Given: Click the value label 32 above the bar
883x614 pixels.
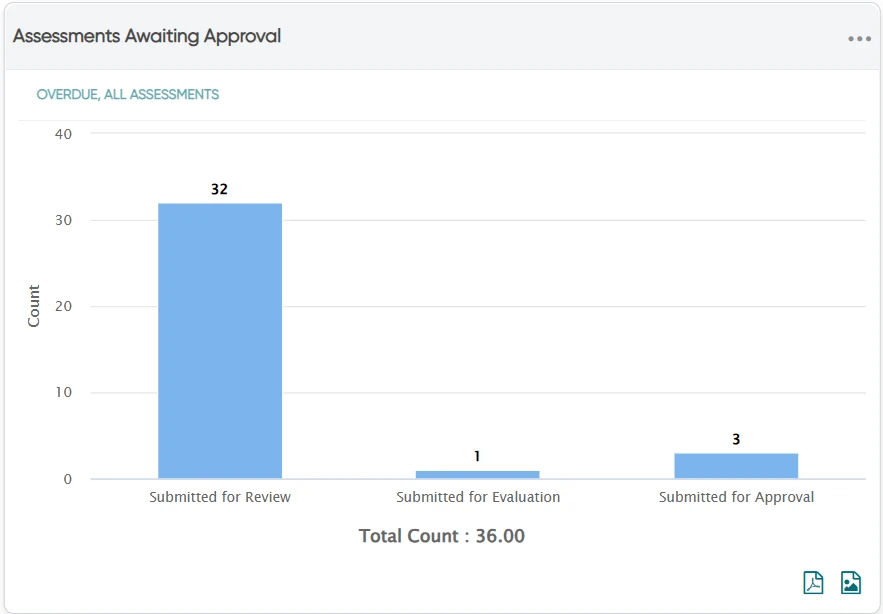Looking at the screenshot, I should (x=220, y=189).
